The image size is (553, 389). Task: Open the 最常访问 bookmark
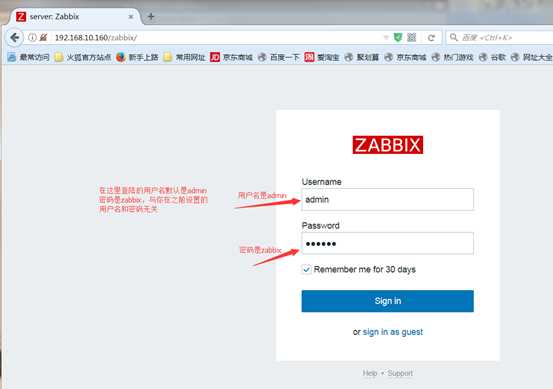point(29,57)
